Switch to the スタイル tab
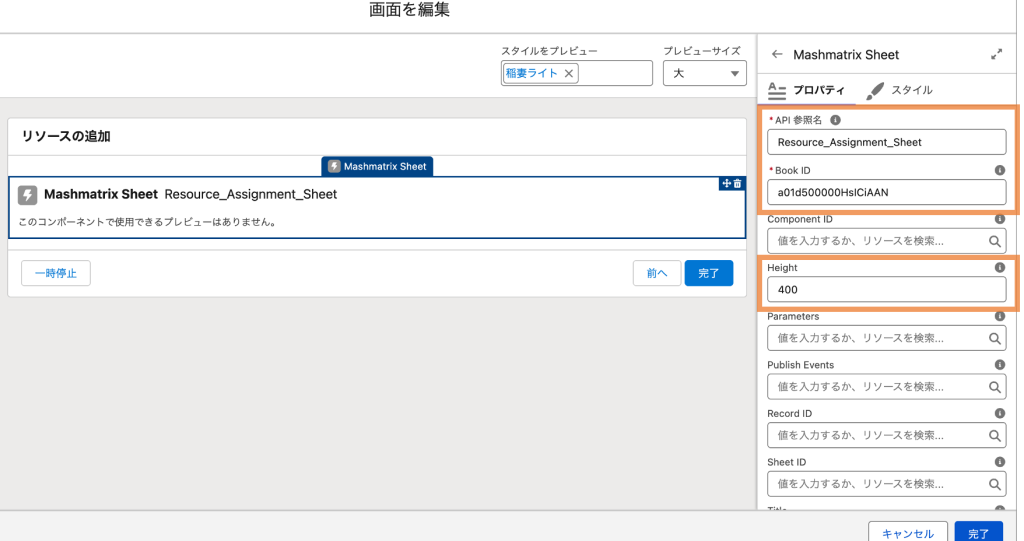Screen dimensions: 1024x541 coord(900,90)
